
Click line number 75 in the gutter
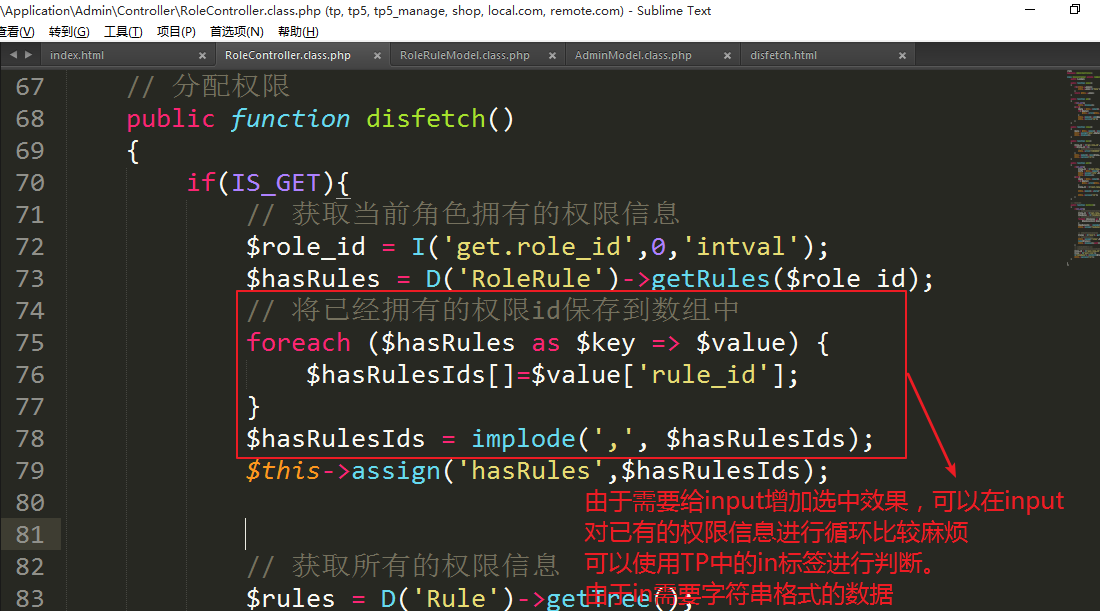click(31, 343)
